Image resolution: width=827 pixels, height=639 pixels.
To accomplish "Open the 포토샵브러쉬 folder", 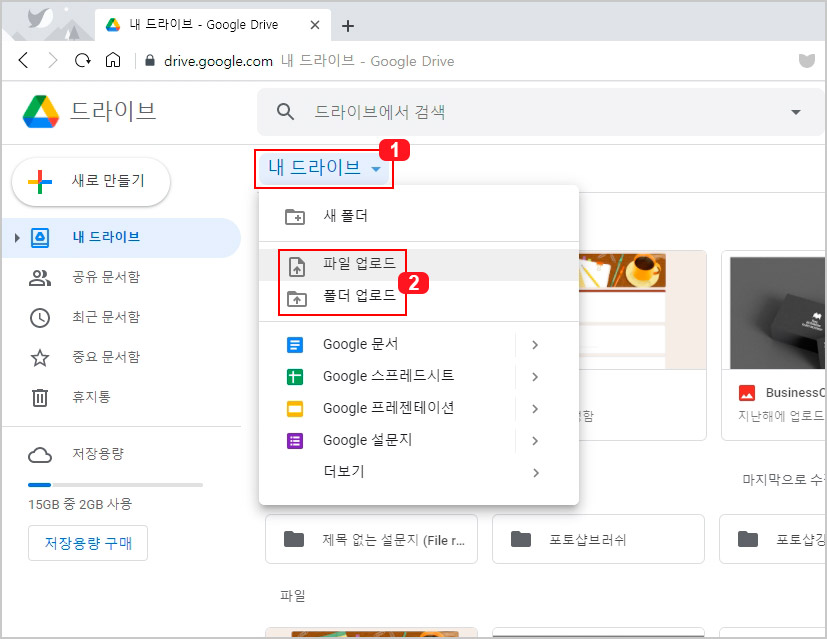I will tap(598, 539).
